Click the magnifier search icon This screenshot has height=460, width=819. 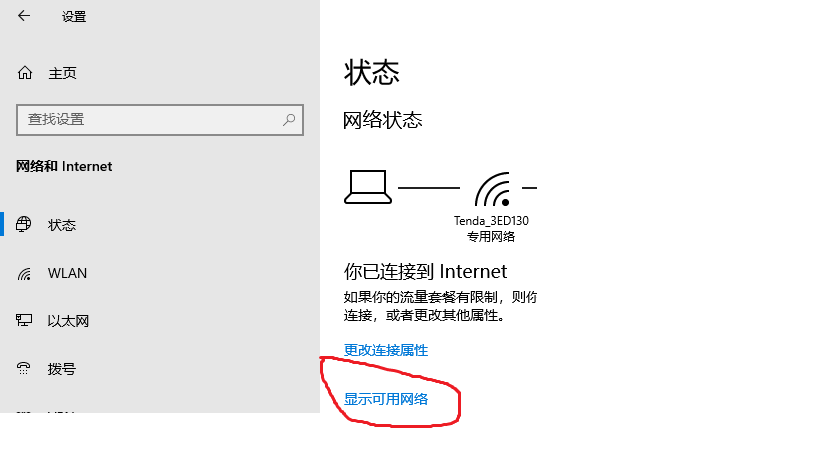[x=289, y=120]
